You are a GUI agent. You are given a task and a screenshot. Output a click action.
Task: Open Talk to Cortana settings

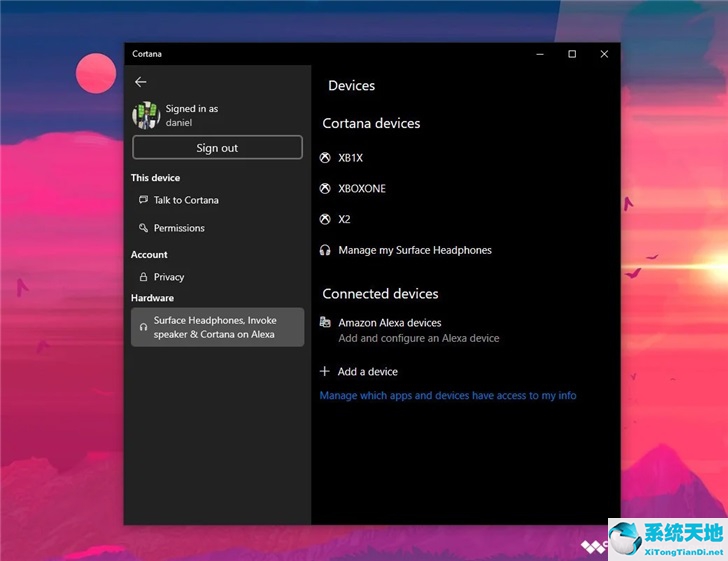pos(186,200)
